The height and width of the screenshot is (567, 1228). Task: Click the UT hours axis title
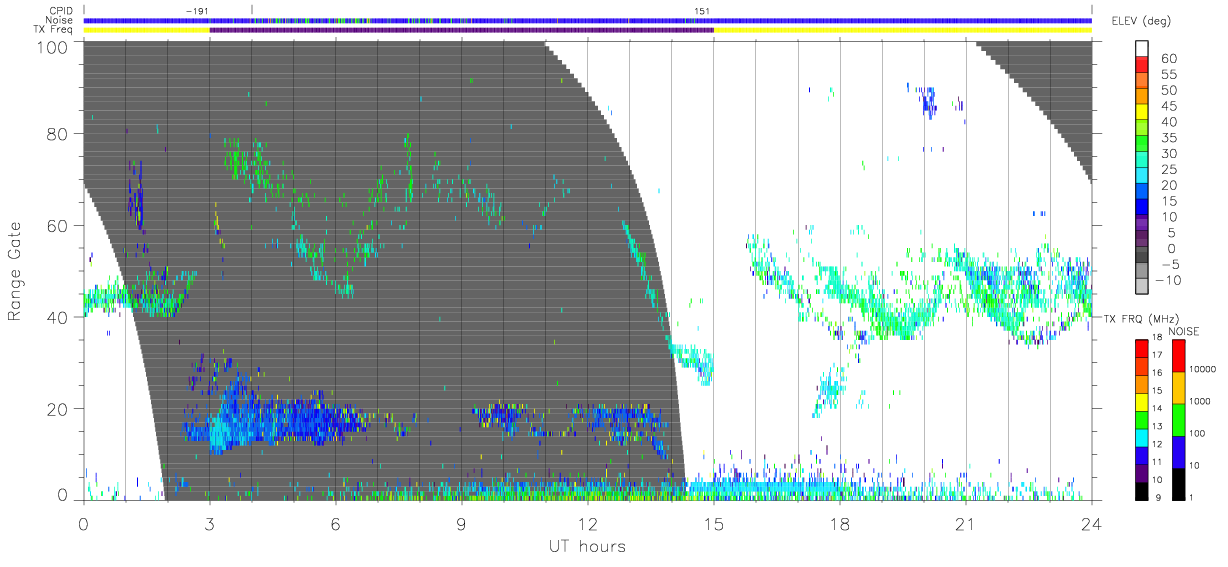pos(586,546)
